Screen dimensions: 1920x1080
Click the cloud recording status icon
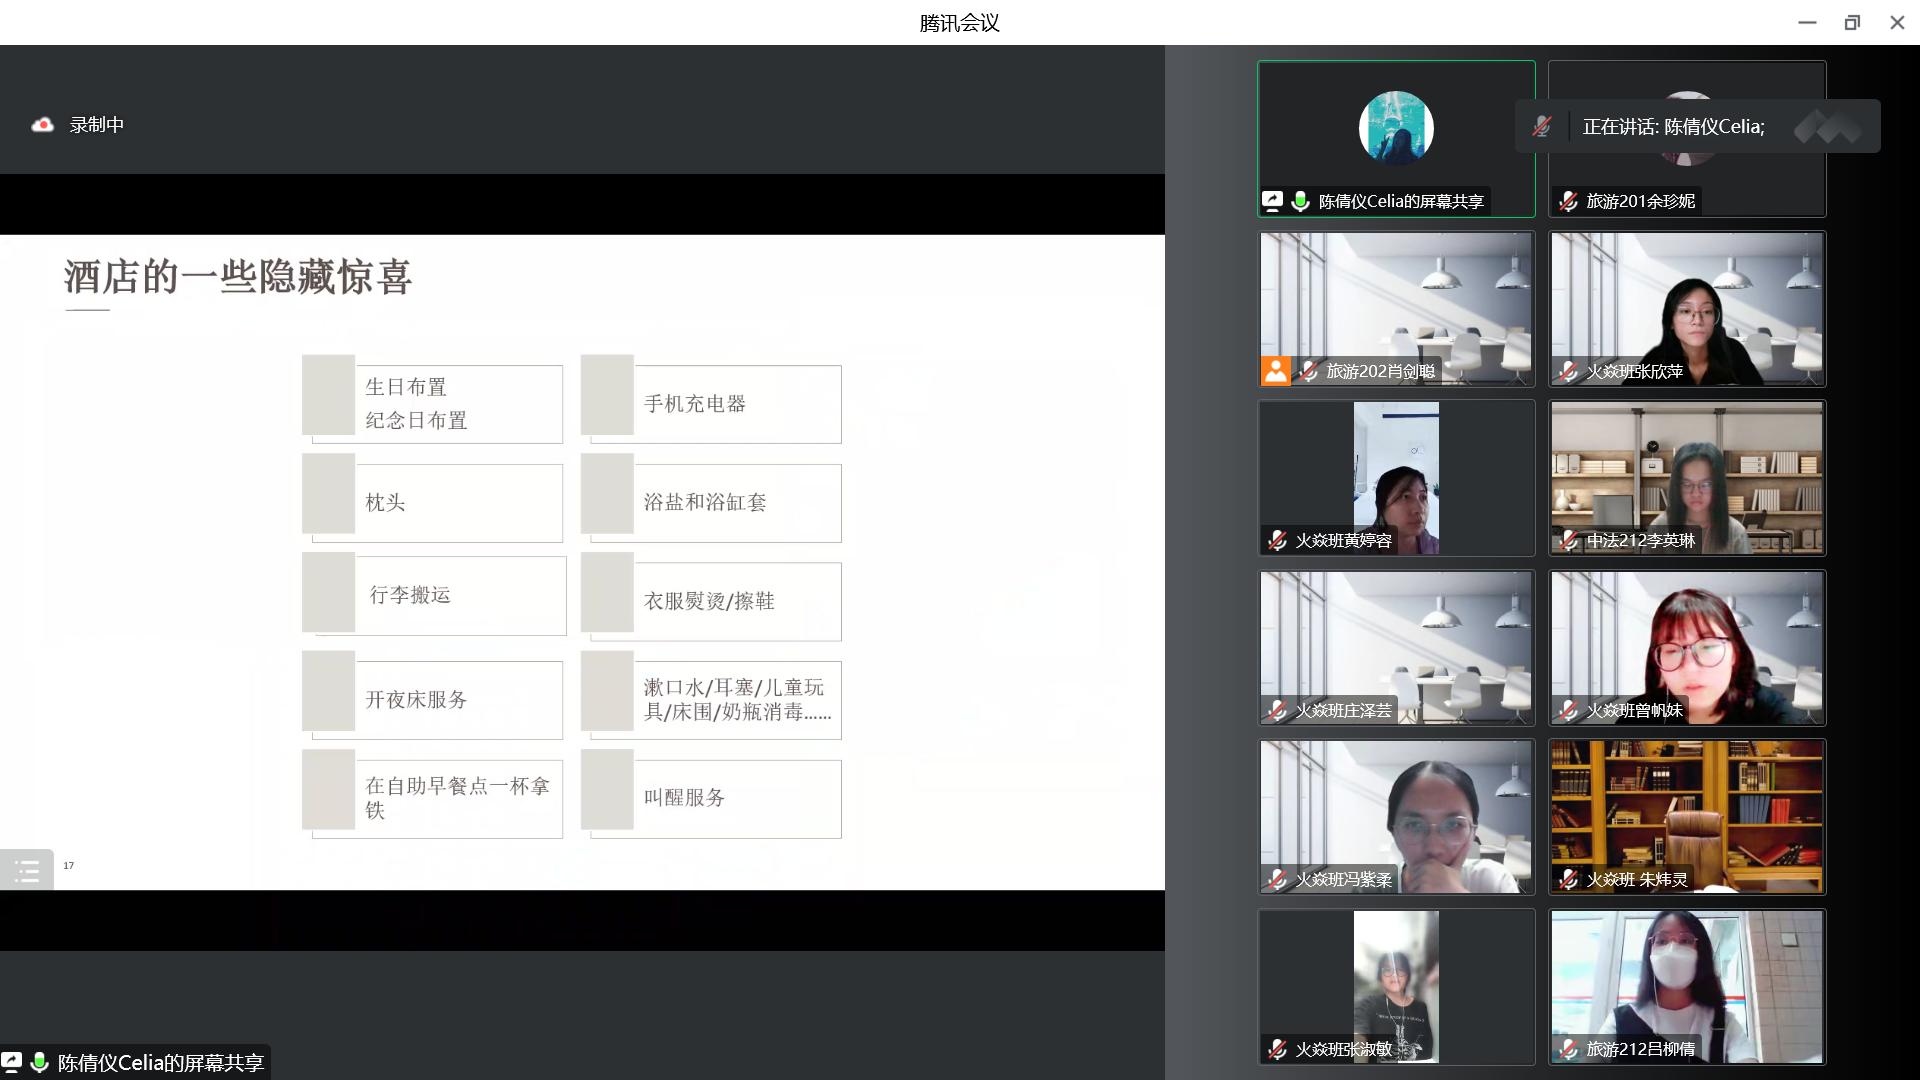click(42, 125)
